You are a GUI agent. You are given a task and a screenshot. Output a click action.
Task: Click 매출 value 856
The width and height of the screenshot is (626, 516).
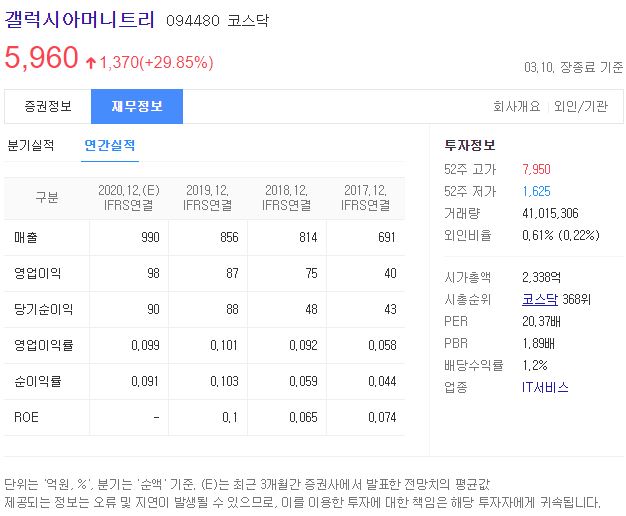pos(230,238)
